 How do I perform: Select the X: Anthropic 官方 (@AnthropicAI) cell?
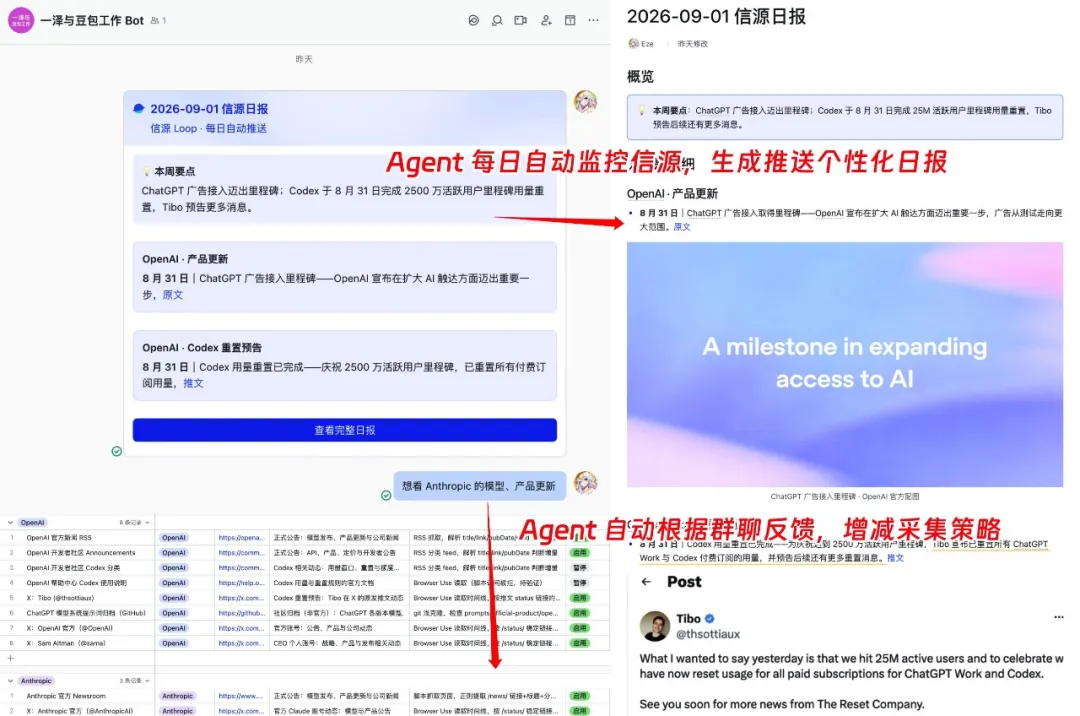coord(80,711)
